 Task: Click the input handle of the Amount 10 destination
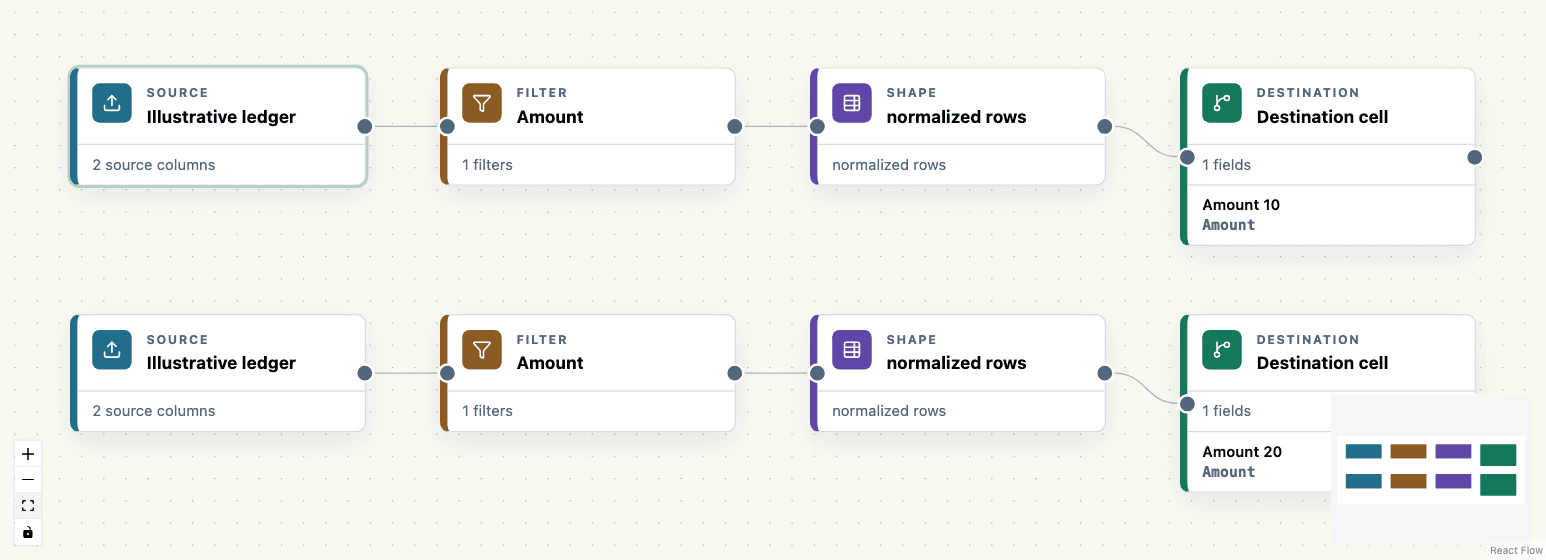[1187, 157]
